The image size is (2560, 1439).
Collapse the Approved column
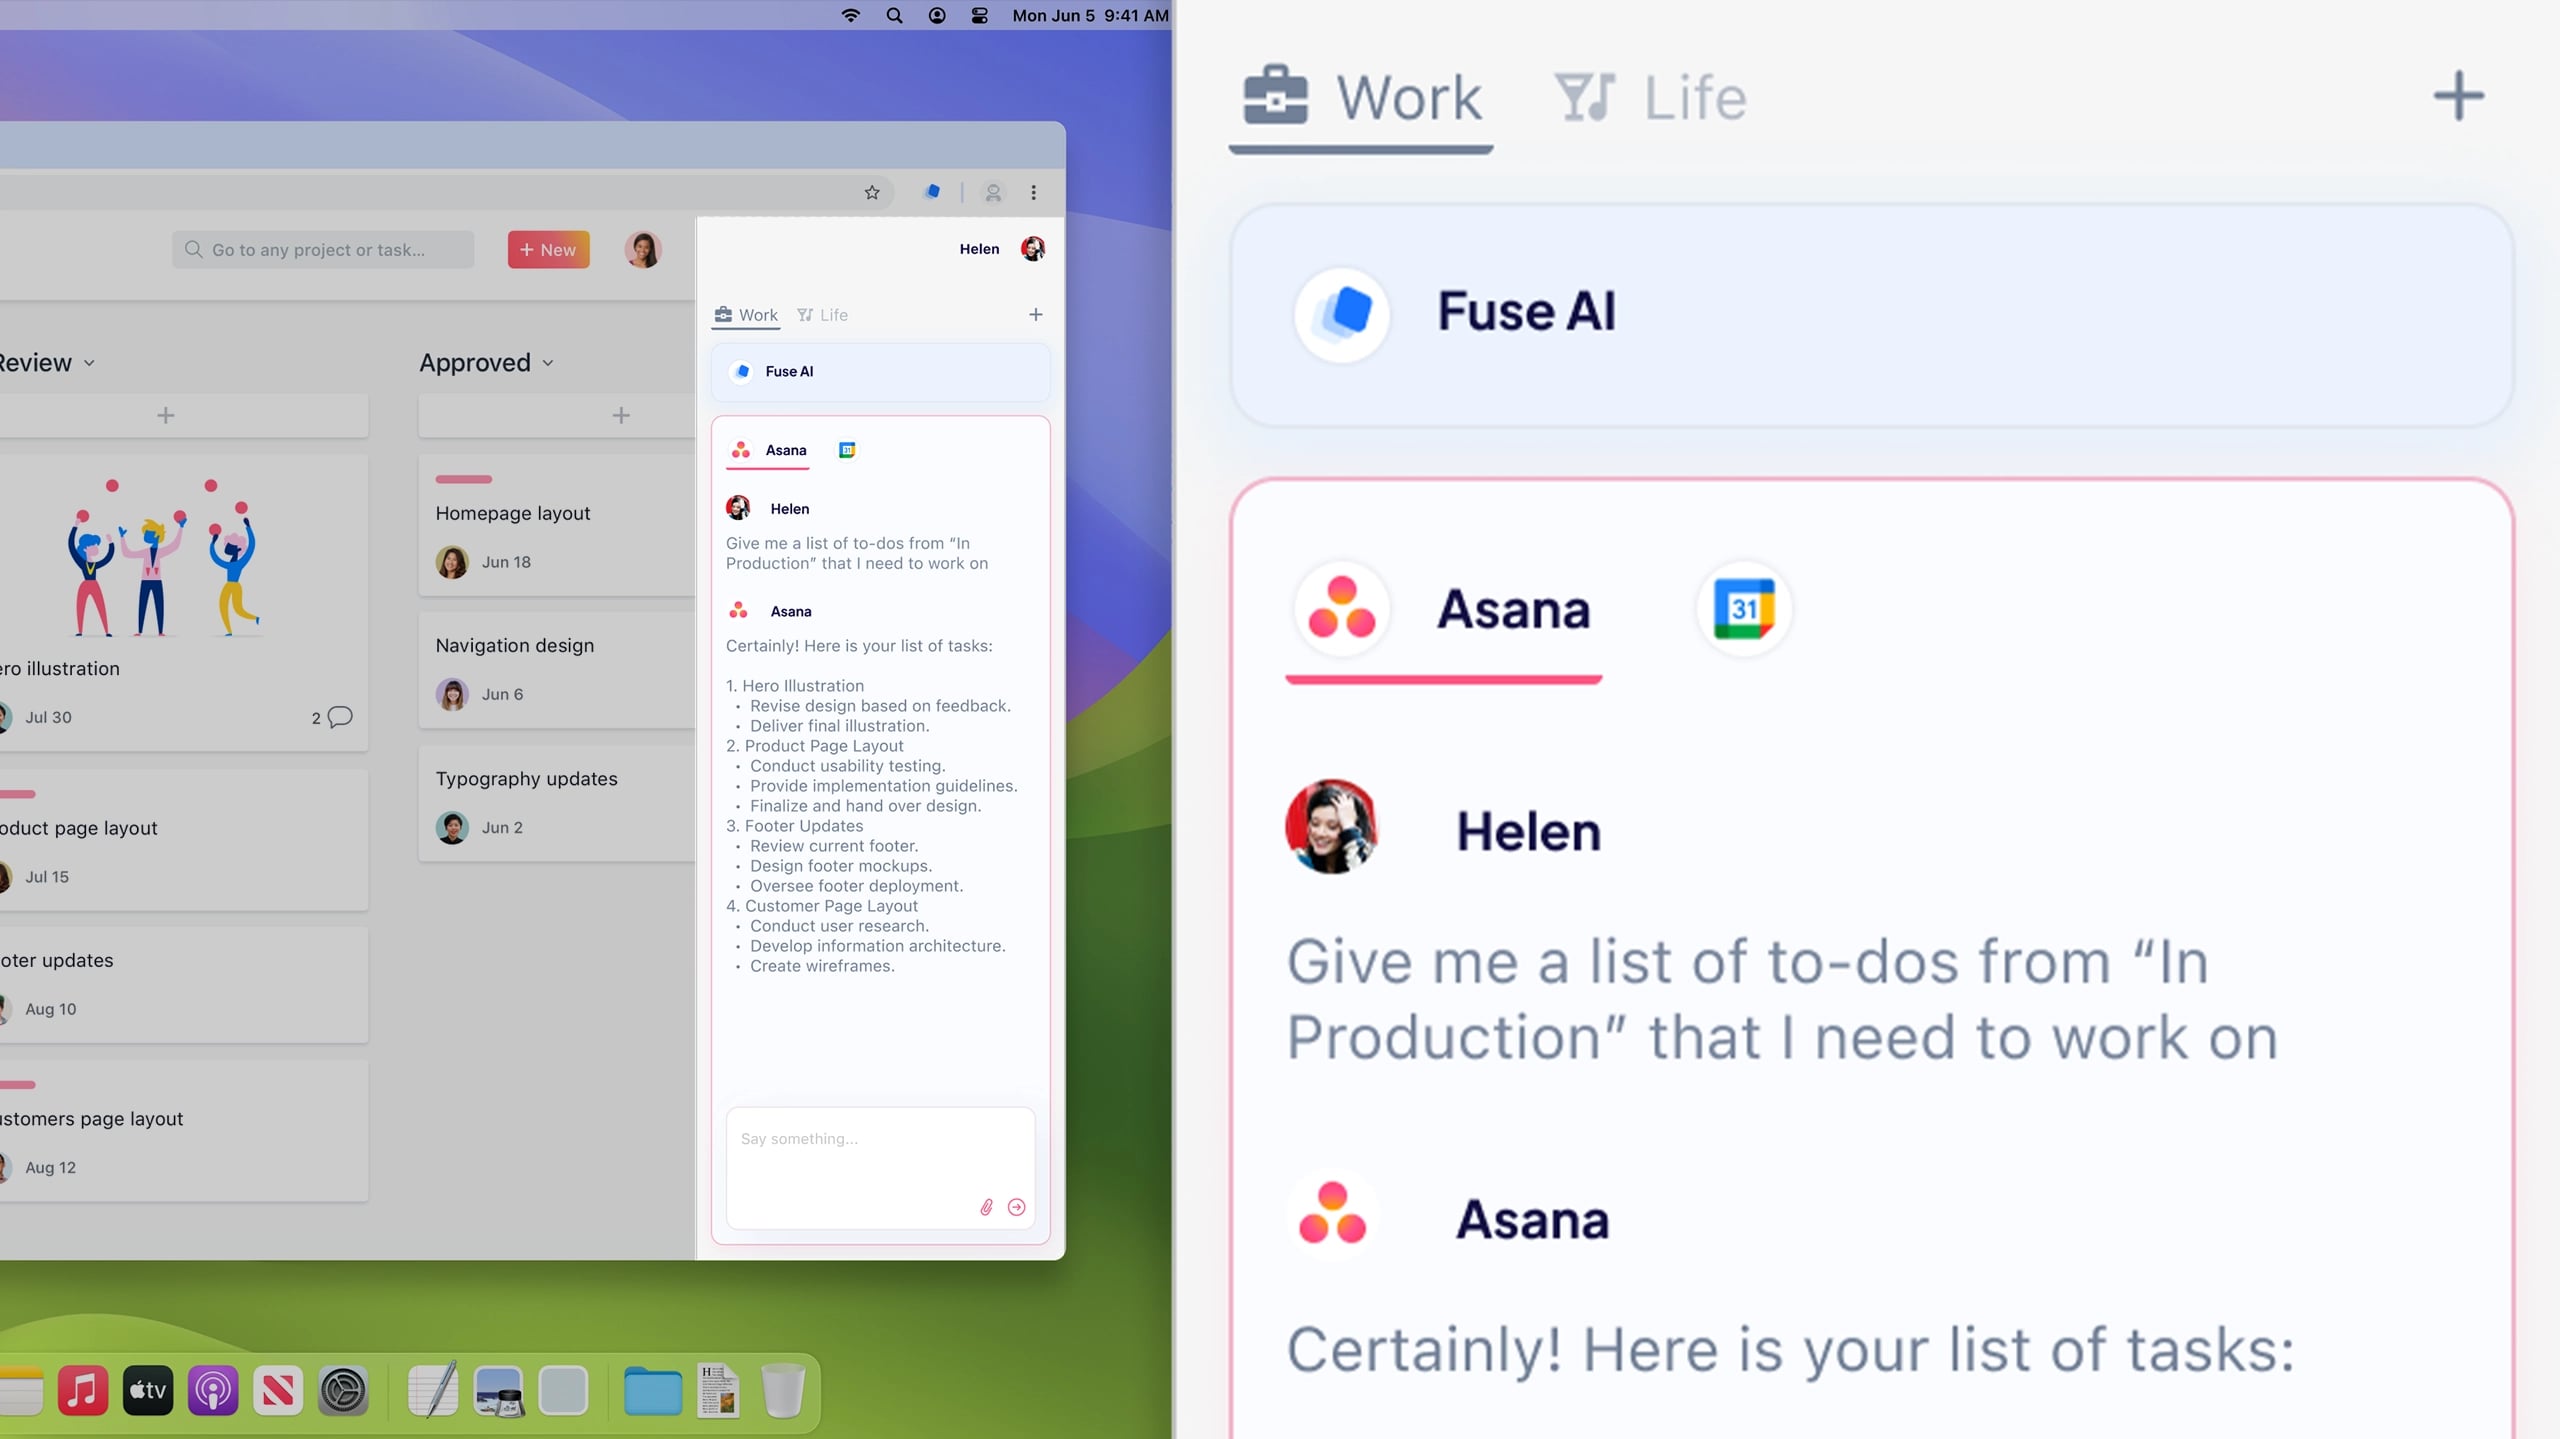pyautogui.click(x=549, y=362)
